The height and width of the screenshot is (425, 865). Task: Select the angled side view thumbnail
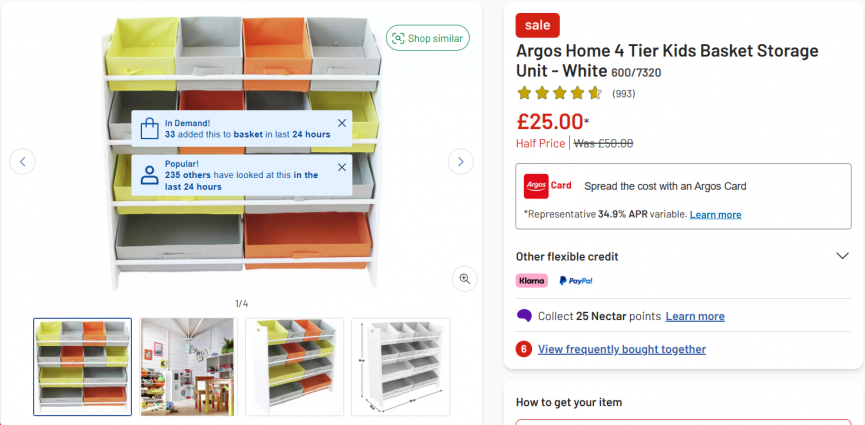[x=294, y=366]
